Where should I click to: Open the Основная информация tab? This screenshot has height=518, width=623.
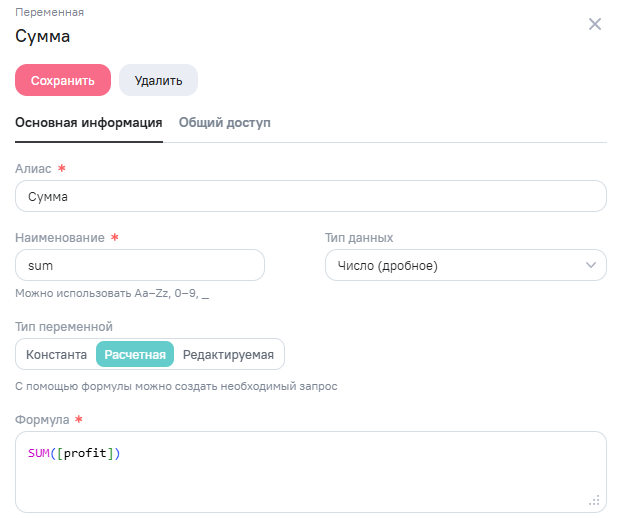(88, 123)
